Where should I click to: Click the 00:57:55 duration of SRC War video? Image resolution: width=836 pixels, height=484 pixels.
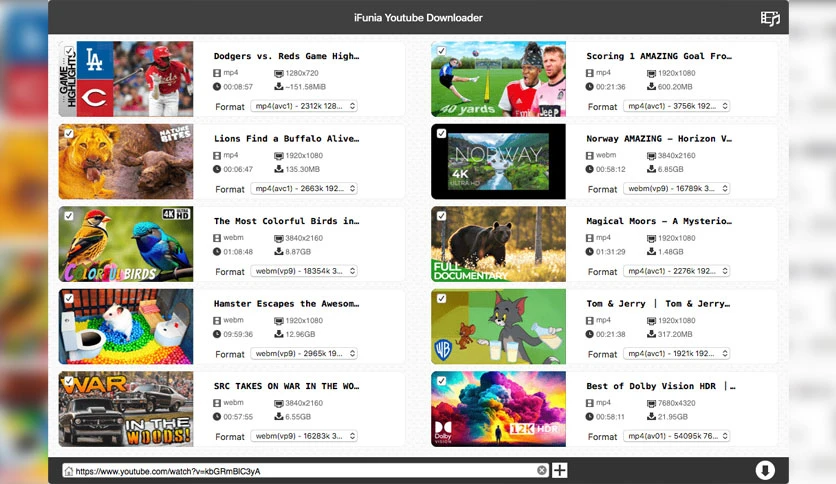238,417
